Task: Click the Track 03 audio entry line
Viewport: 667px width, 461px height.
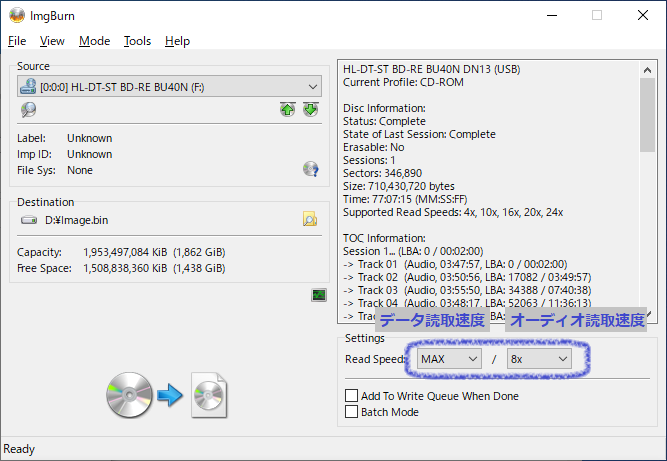Action: [467, 290]
